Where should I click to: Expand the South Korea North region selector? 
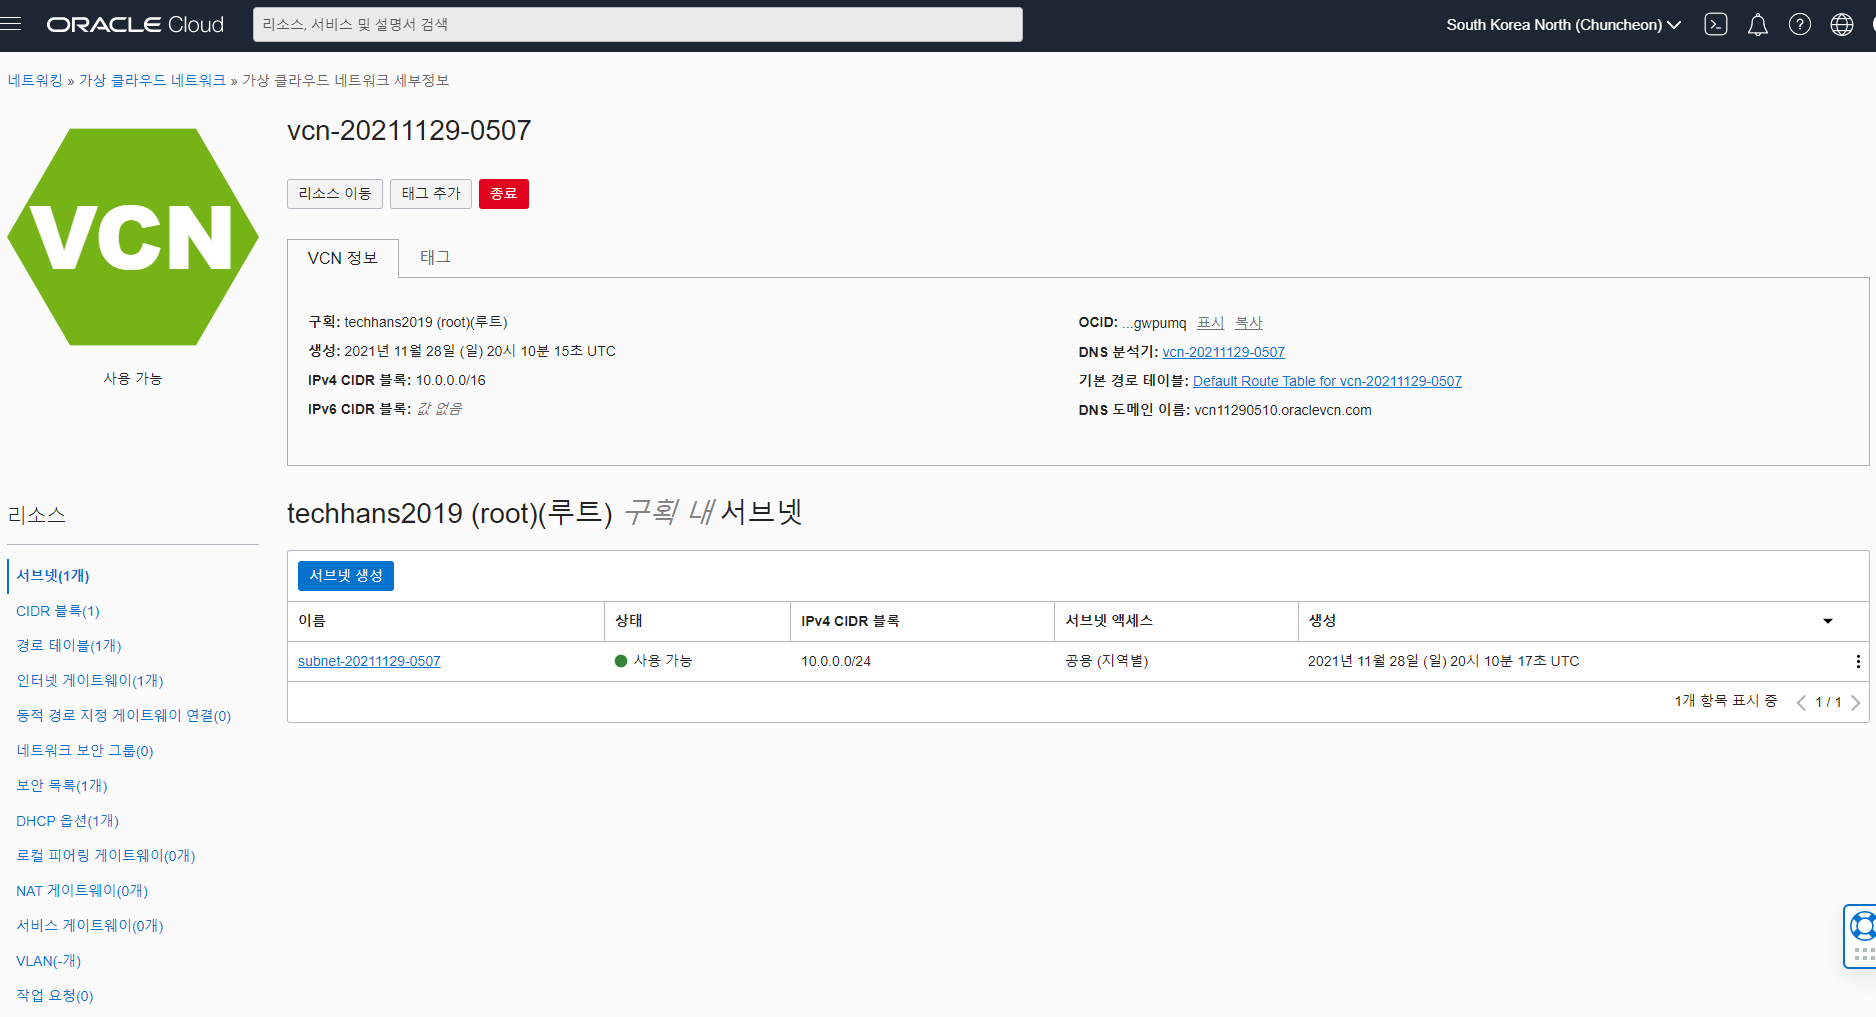coord(1564,25)
